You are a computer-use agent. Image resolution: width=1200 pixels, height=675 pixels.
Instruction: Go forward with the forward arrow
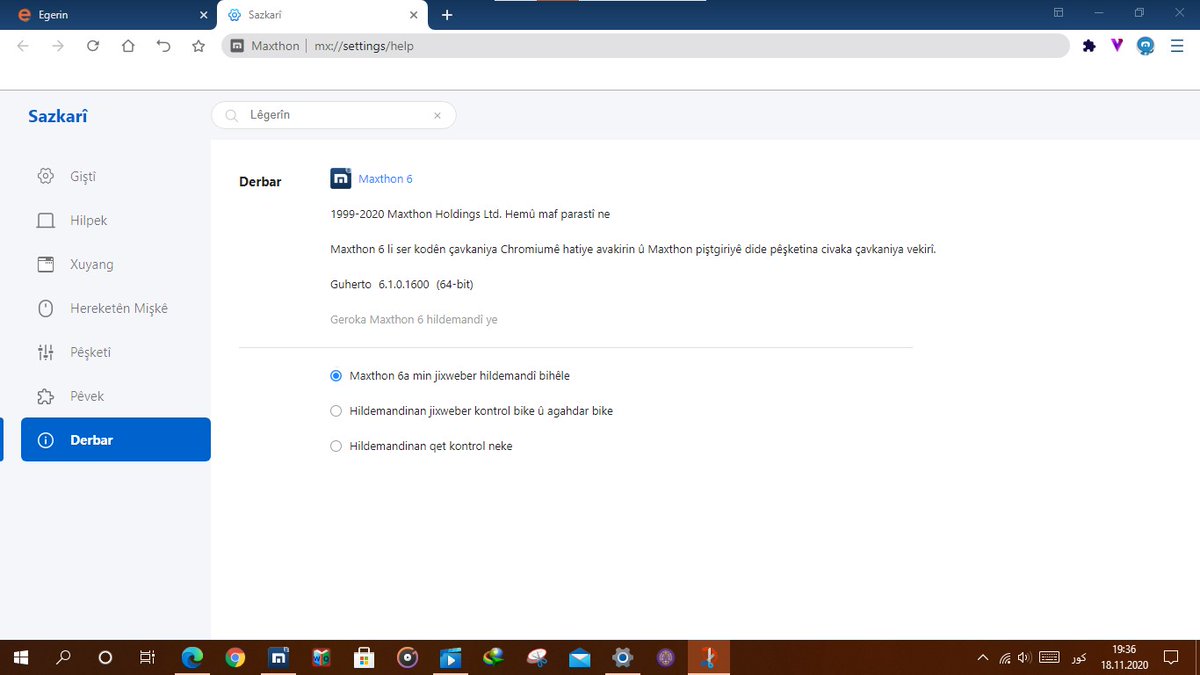point(58,46)
